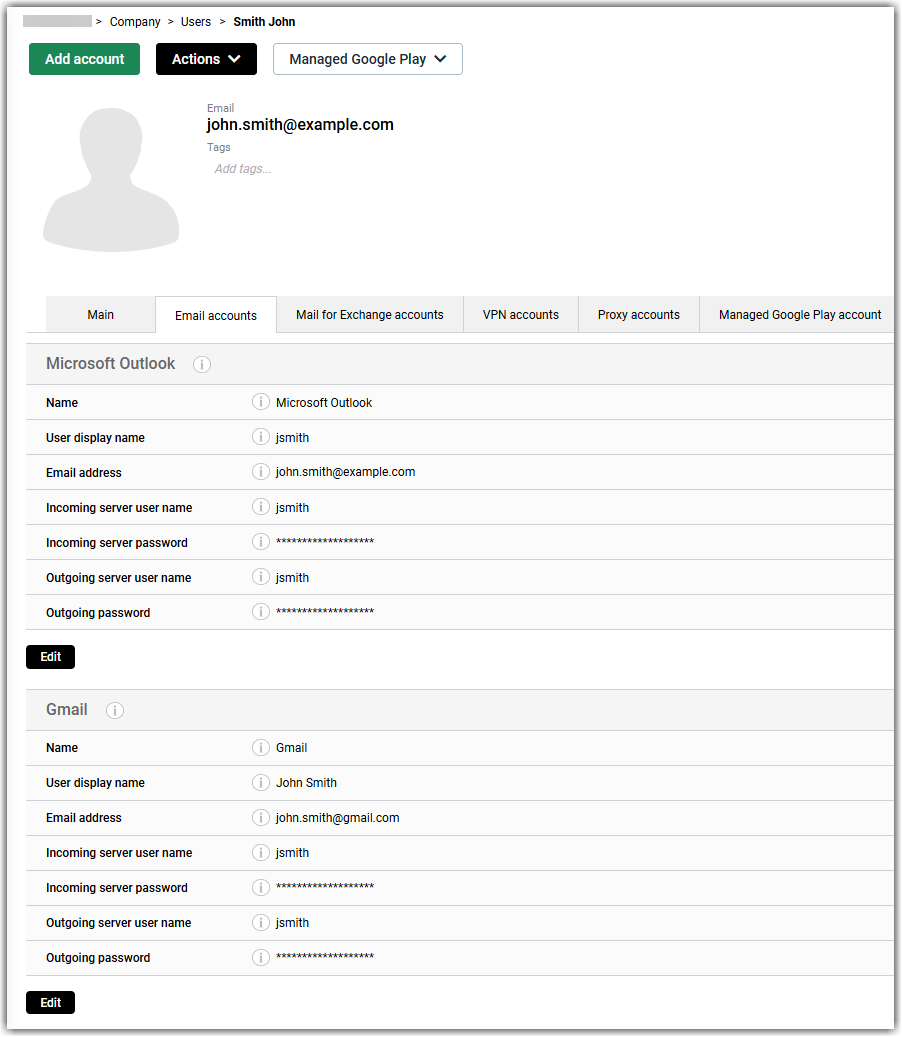The image size is (902, 1037).
Task: Click info icon next to Outlook Name row
Action: tap(260, 401)
